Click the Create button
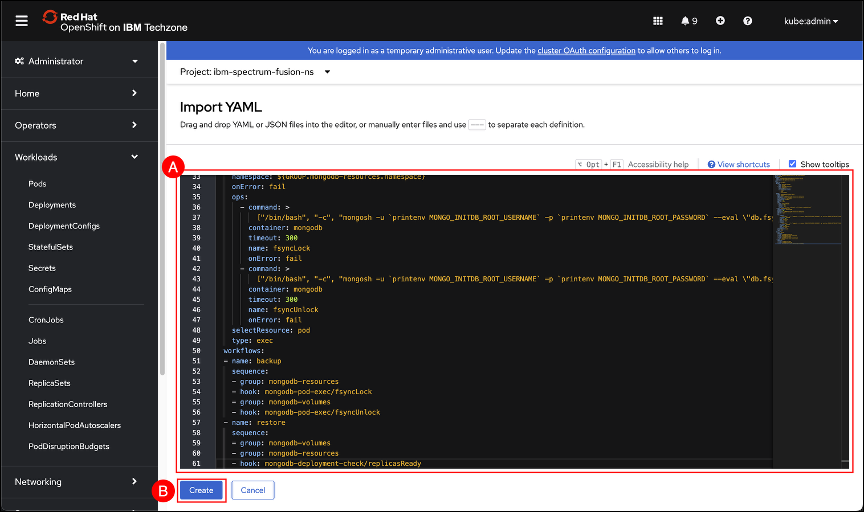Image resolution: width=864 pixels, height=512 pixels. click(201, 490)
